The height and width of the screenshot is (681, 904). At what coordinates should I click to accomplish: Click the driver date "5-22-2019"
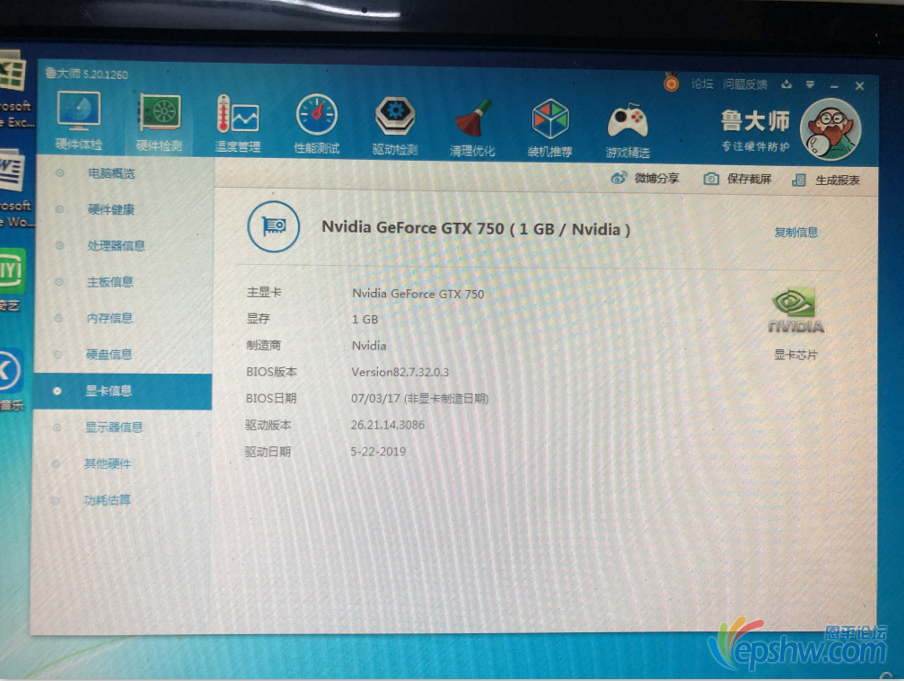click(378, 452)
